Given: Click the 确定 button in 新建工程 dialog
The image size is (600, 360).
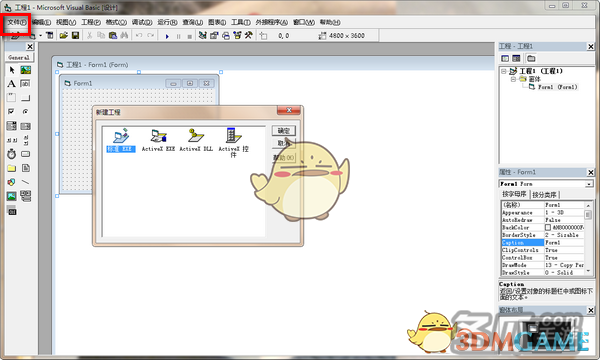Looking at the screenshot, I should coord(284,131).
